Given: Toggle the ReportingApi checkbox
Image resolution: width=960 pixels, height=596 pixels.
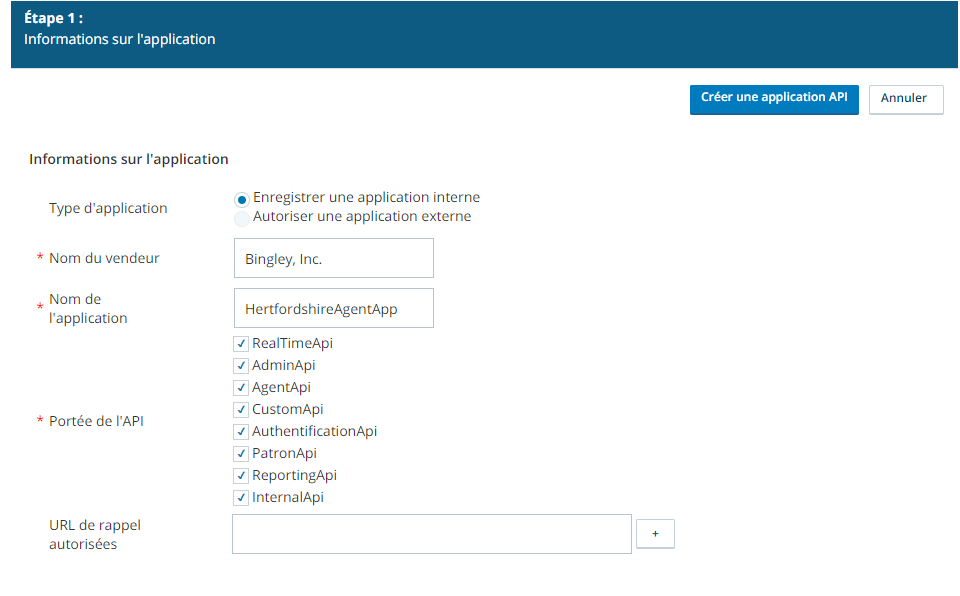Looking at the screenshot, I should point(241,476).
